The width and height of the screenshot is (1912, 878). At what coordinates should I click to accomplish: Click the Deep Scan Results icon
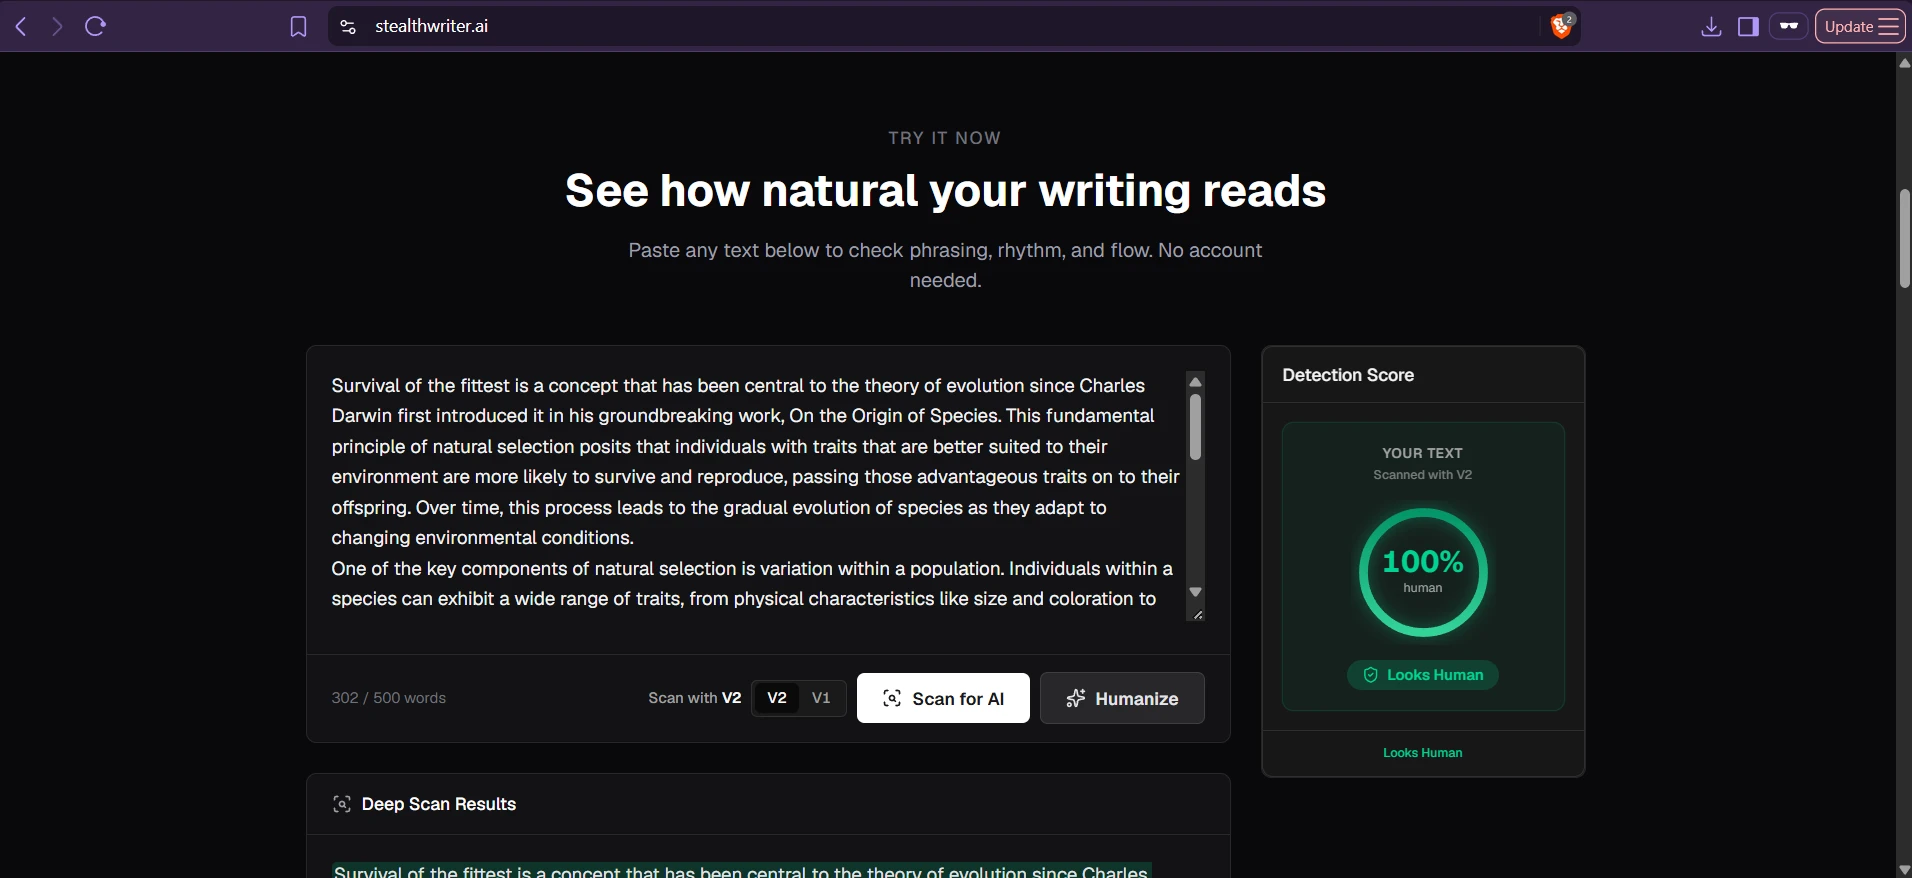342,804
